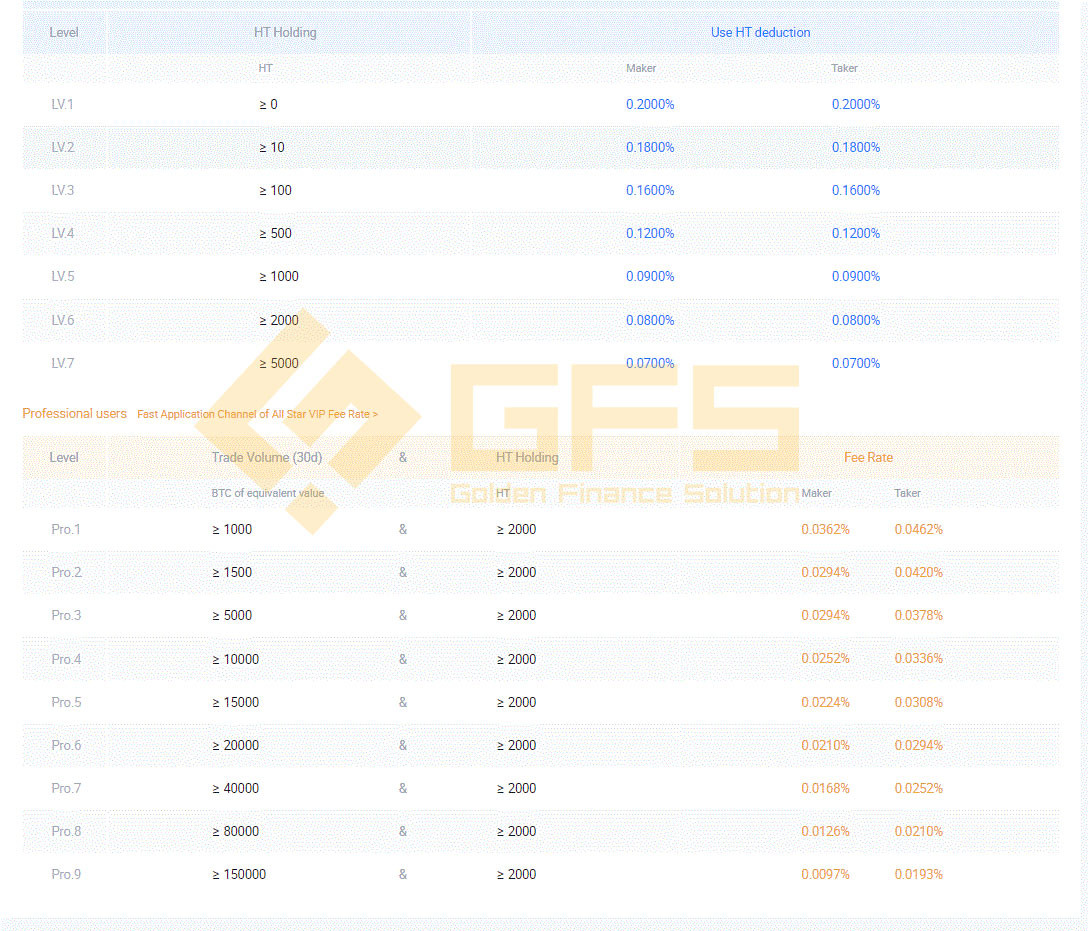Select the LV.7 level label
The width and height of the screenshot is (1089, 931).
[x=63, y=363]
